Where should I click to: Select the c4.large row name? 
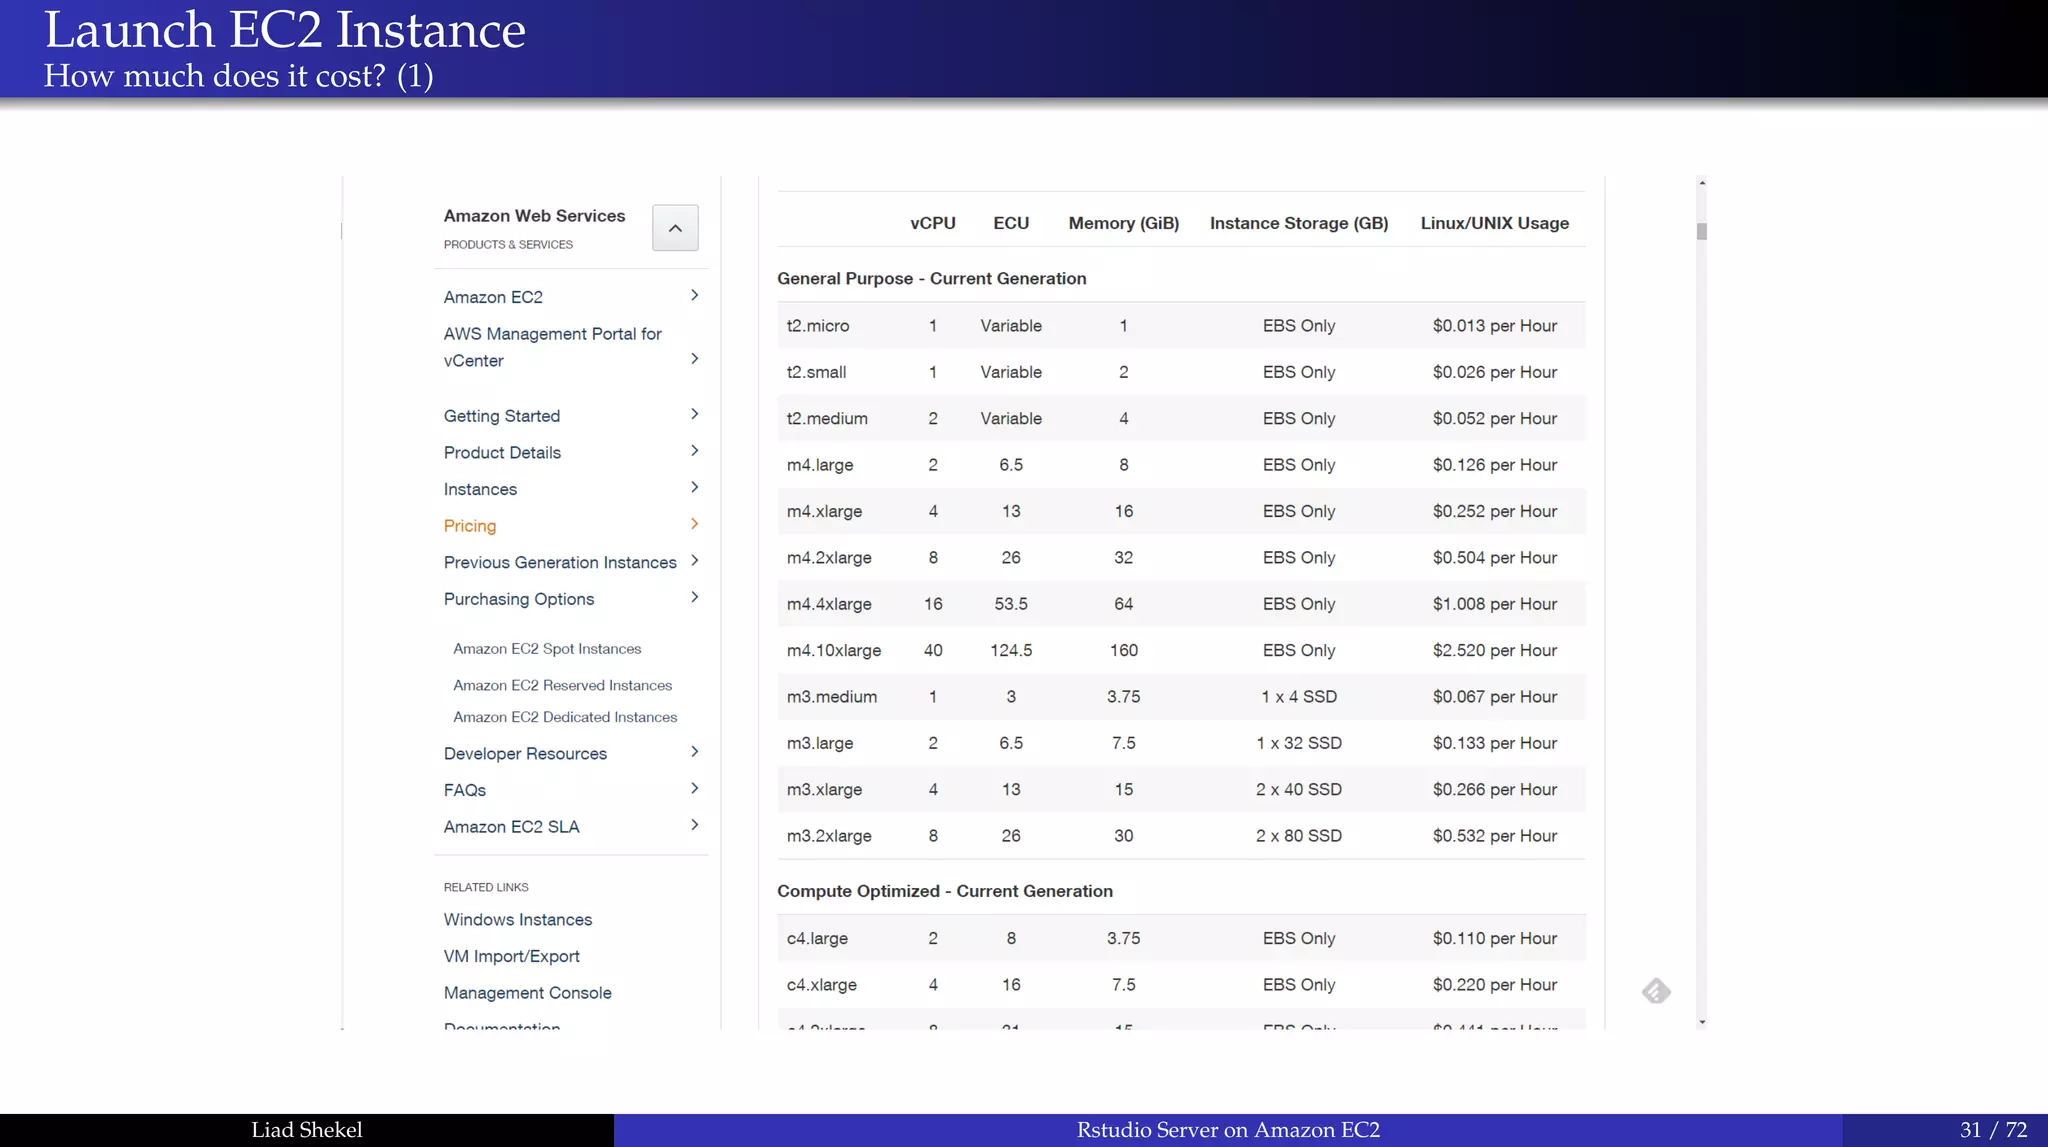pyautogui.click(x=817, y=939)
